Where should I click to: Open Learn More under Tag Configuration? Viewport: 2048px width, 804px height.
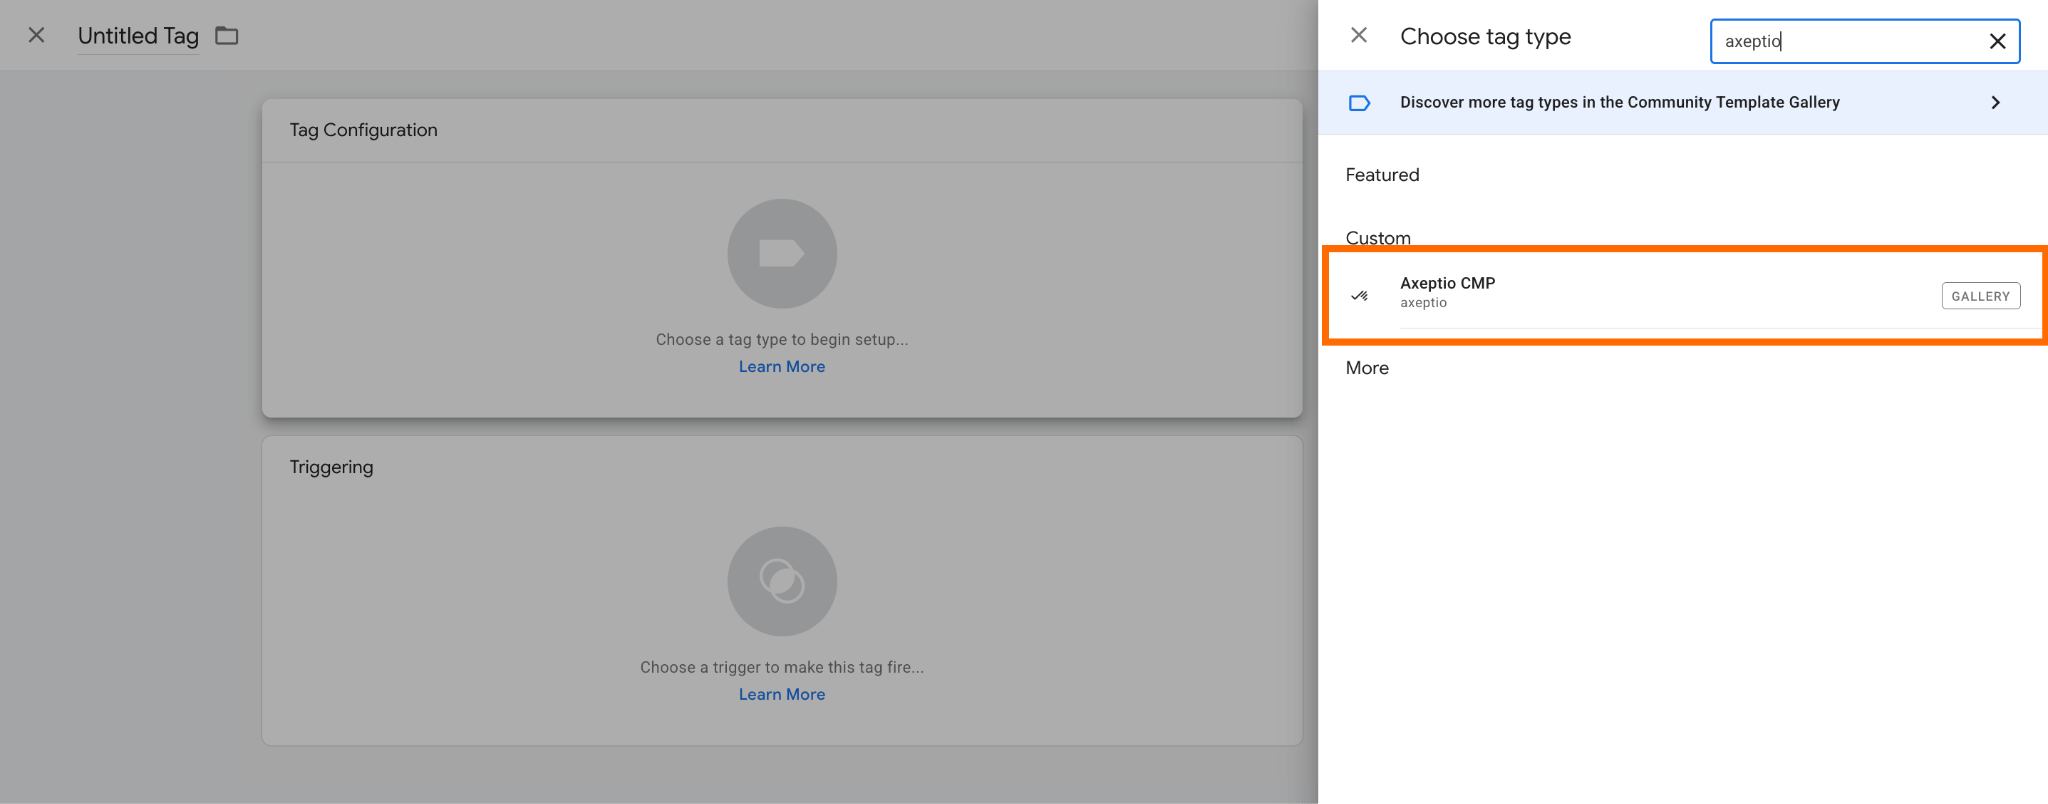782,367
